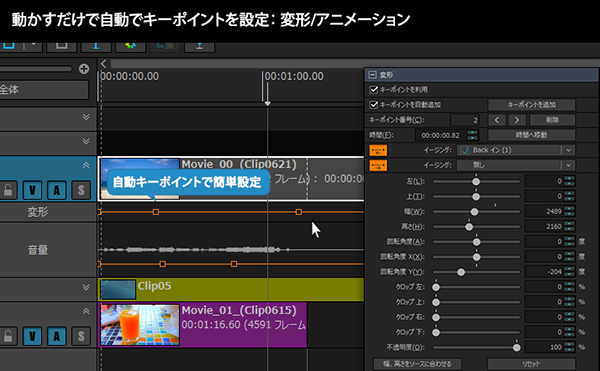The image size is (600, 371).
Task: Click the upper orange easing-in icon button
Action: (x=378, y=150)
